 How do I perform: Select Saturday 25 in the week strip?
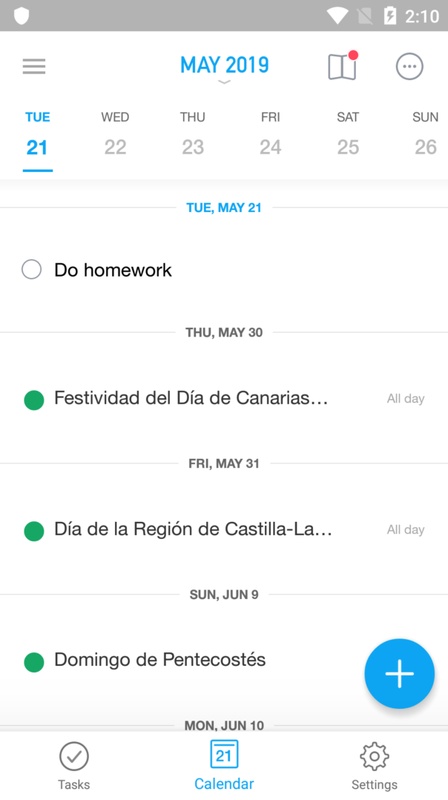[x=348, y=134]
